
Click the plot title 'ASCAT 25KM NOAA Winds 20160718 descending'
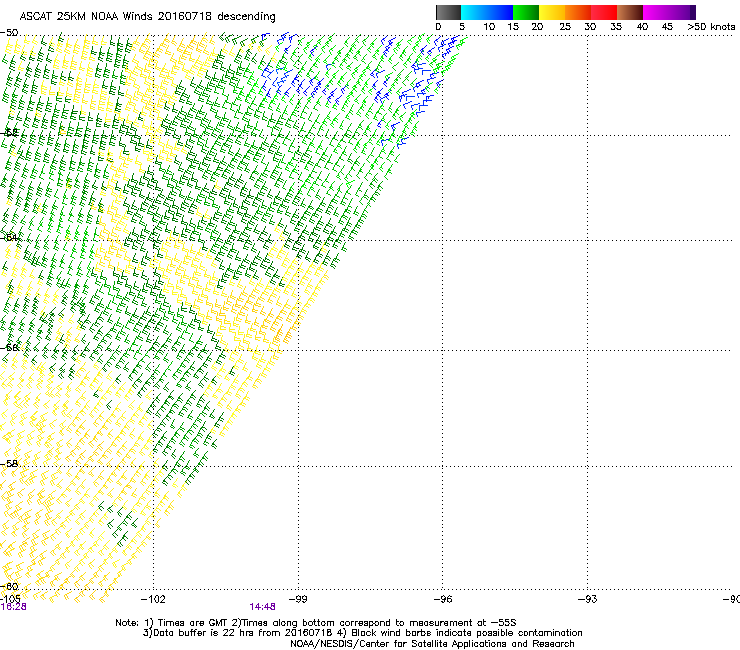pyautogui.click(x=147, y=16)
